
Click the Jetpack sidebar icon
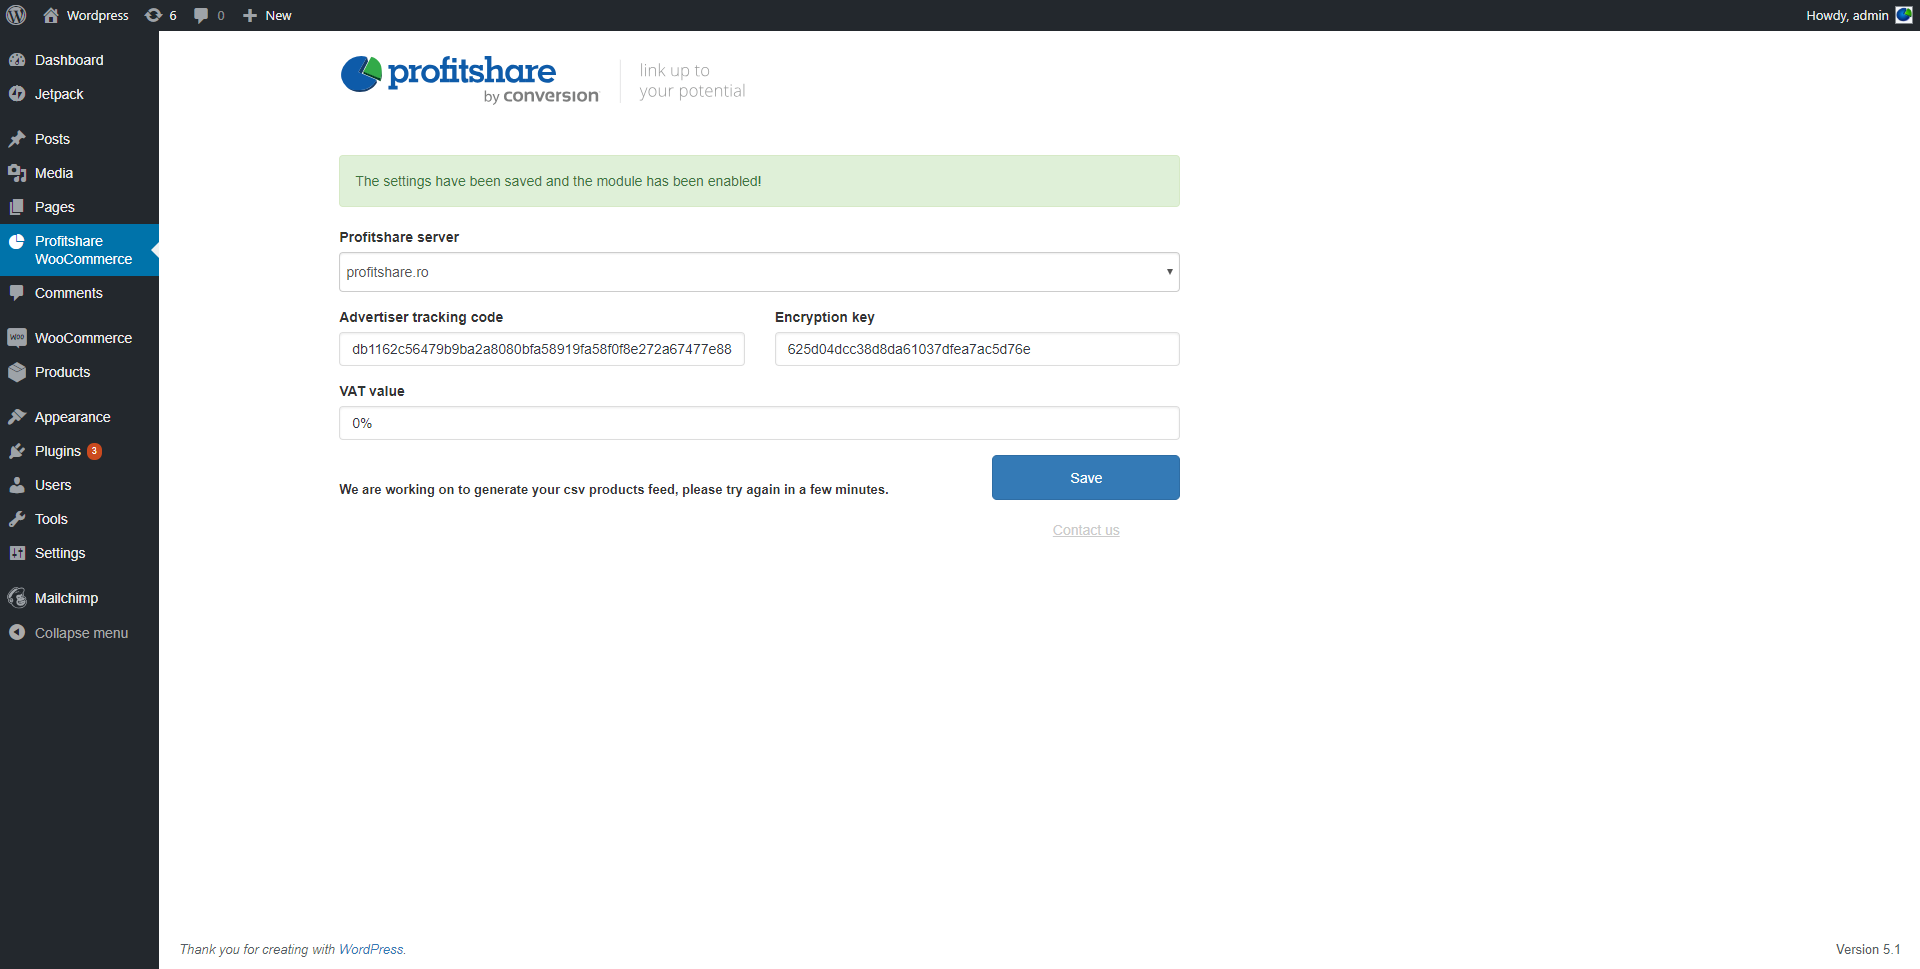[x=17, y=94]
